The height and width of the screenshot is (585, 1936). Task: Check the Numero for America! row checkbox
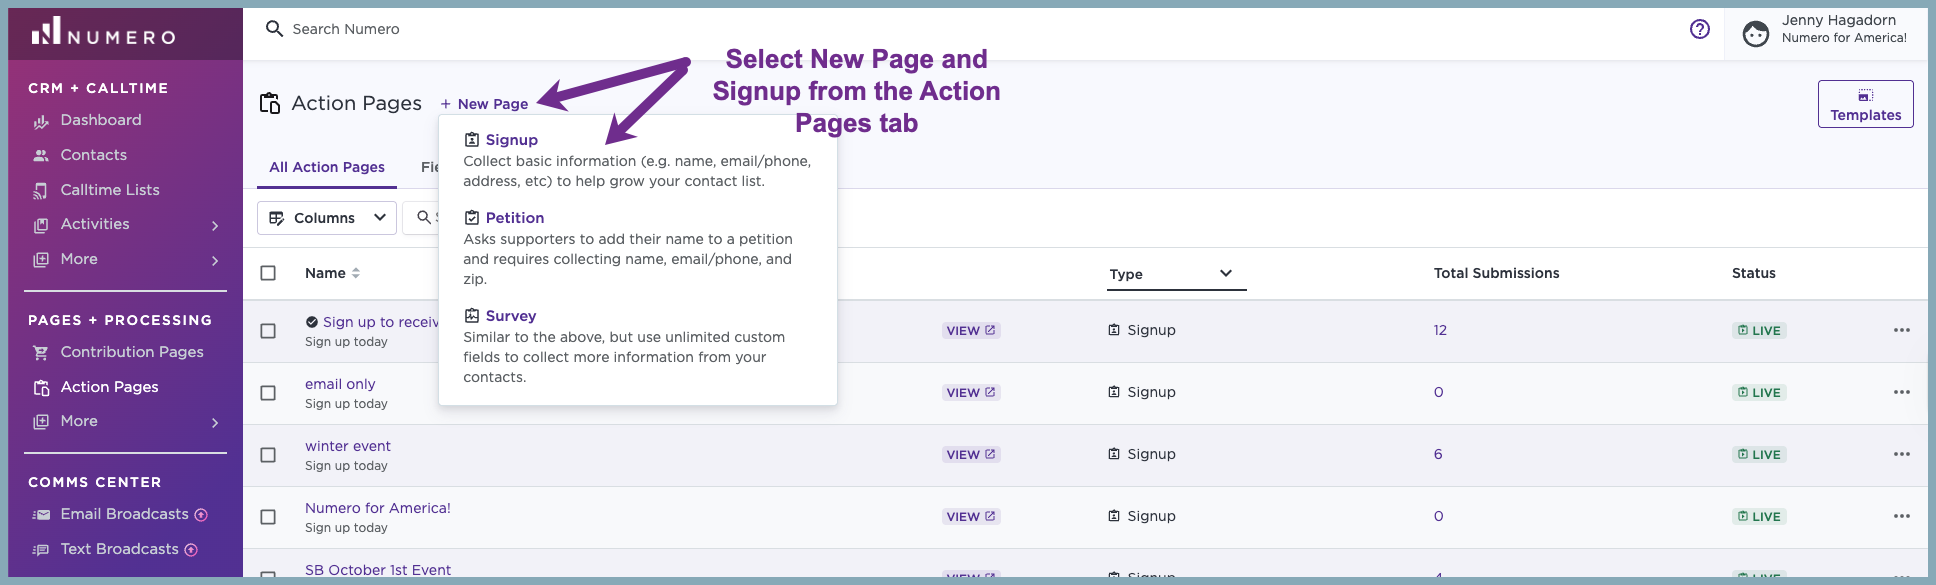point(268,517)
